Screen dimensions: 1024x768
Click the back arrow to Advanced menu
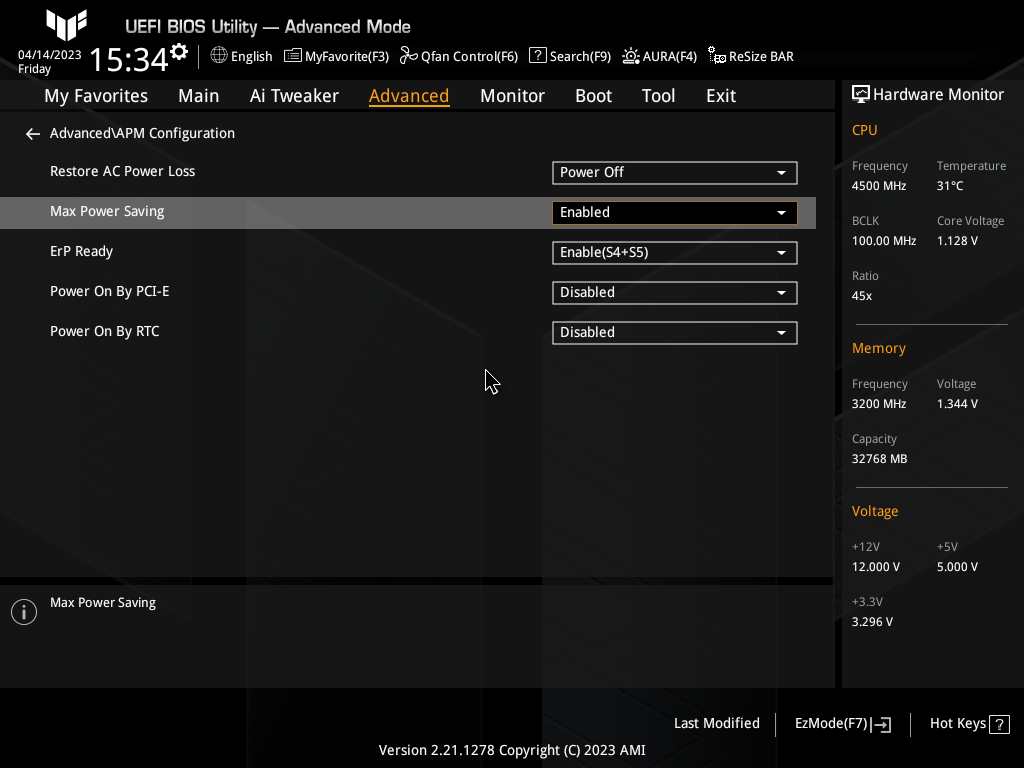coord(33,134)
